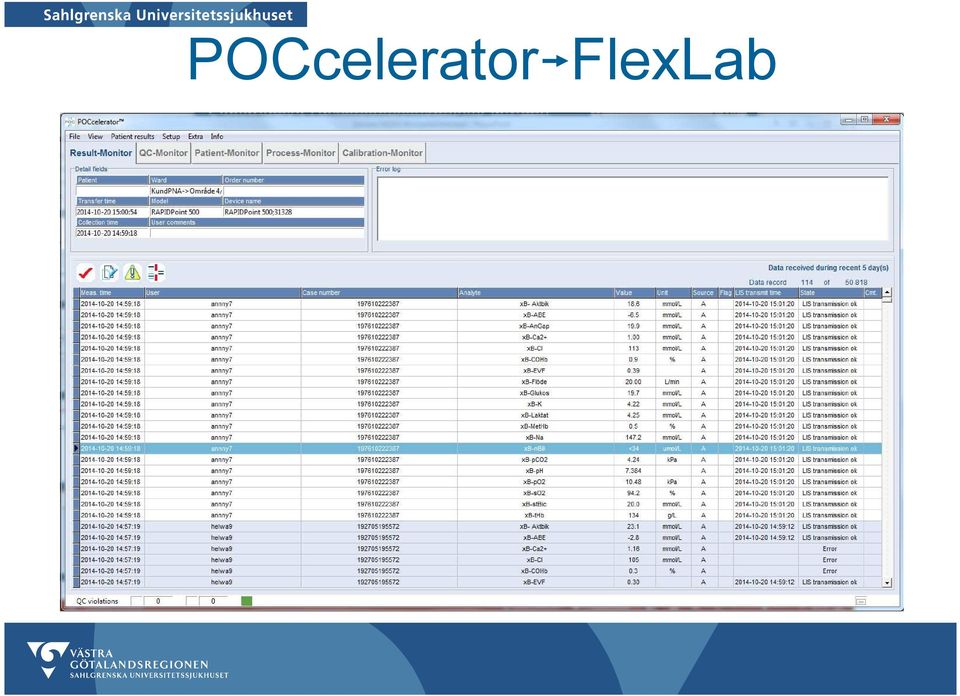Screen dimensions: 960x696
Task: Open the View menu
Action: coord(95,137)
